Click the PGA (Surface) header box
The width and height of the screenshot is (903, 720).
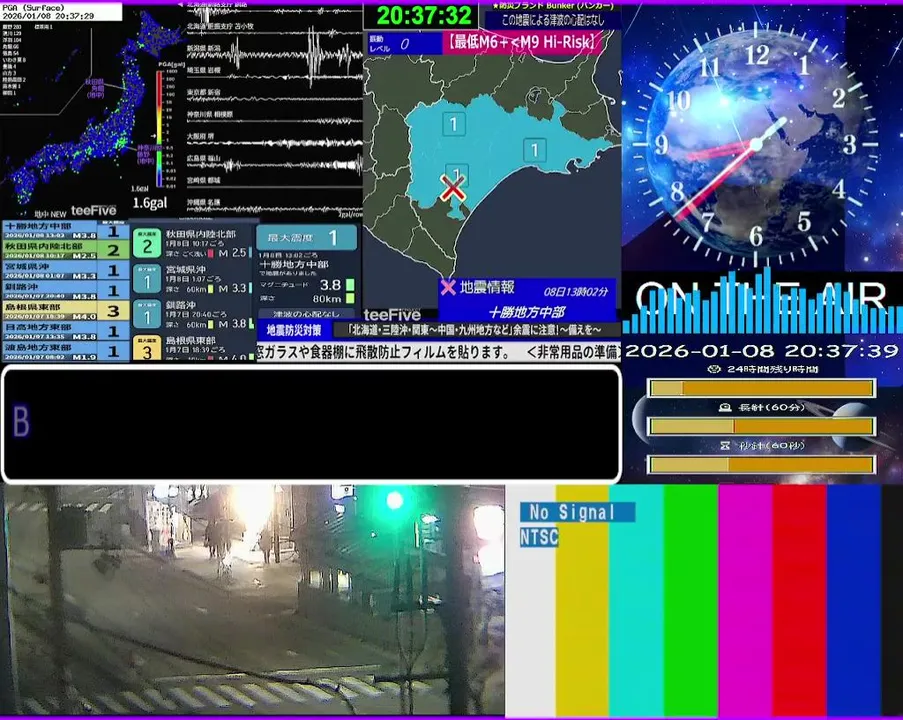click(x=62, y=12)
